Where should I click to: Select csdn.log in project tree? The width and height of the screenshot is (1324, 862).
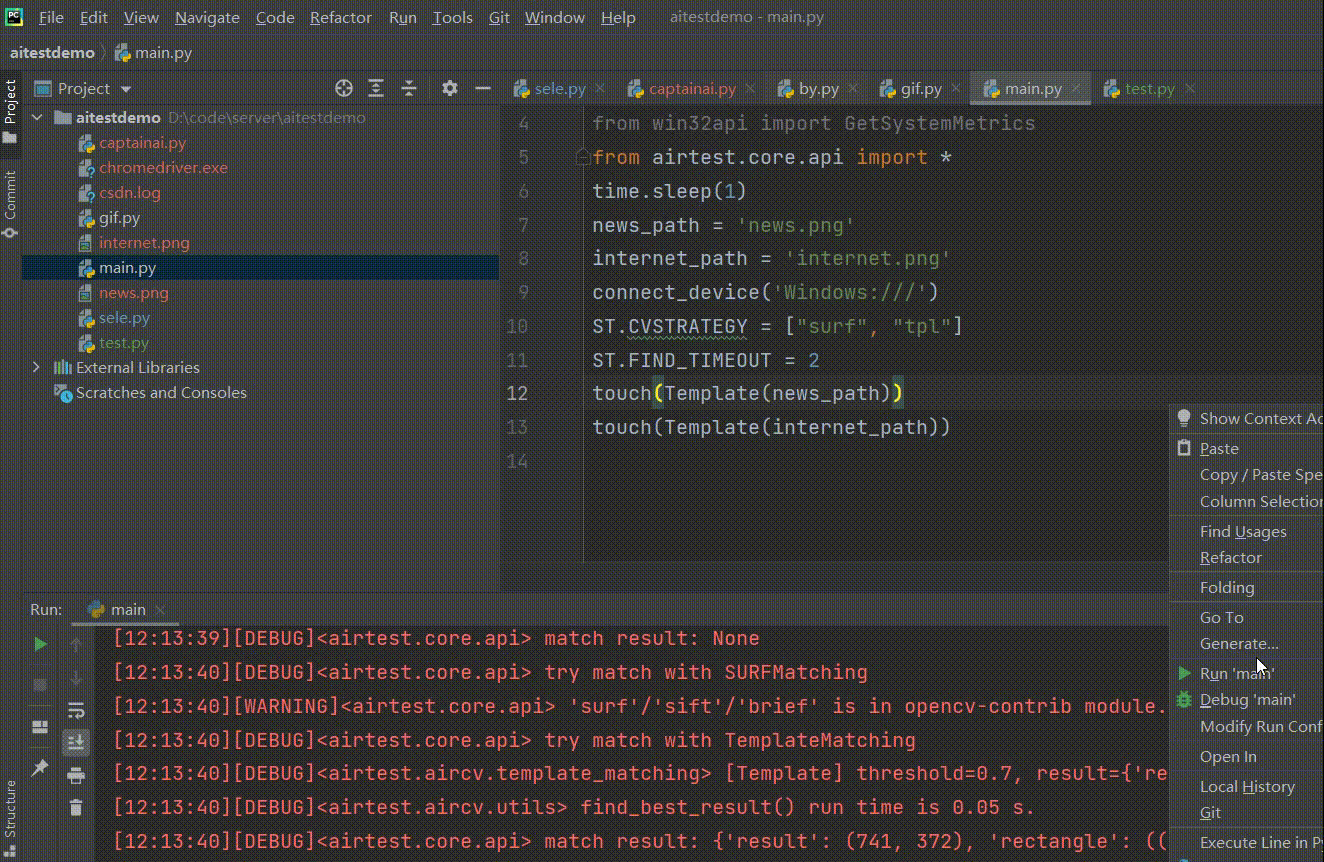pyautogui.click(x=130, y=193)
